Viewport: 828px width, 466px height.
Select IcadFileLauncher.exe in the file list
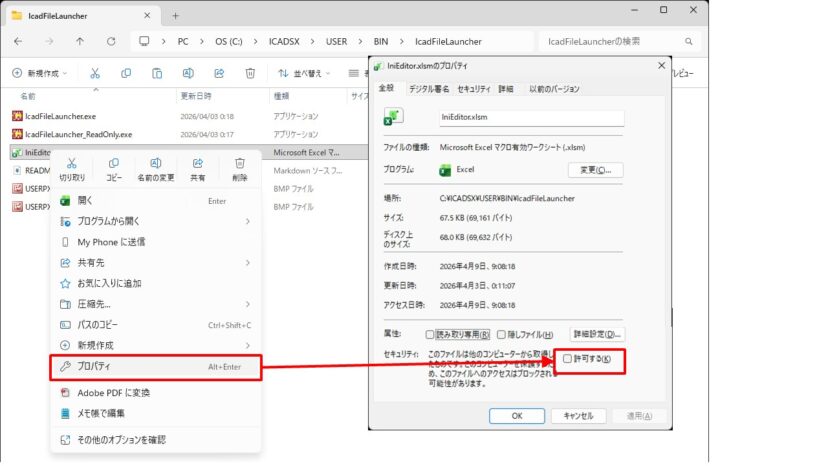60,115
